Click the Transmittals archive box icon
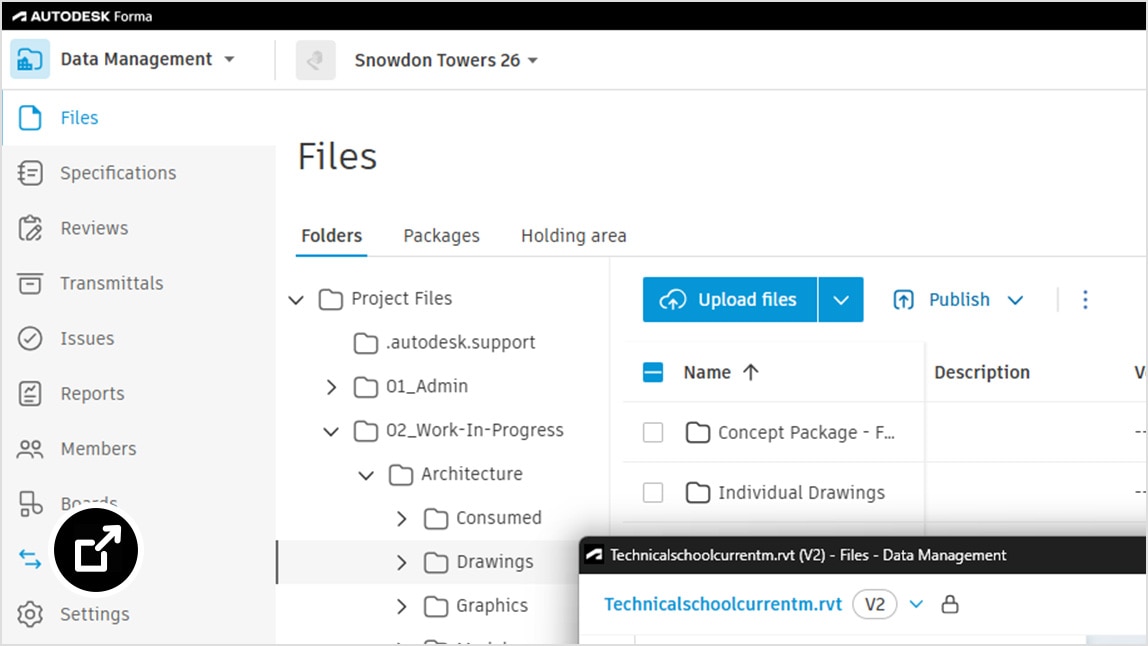This screenshot has height=646, width=1148. [x=30, y=283]
